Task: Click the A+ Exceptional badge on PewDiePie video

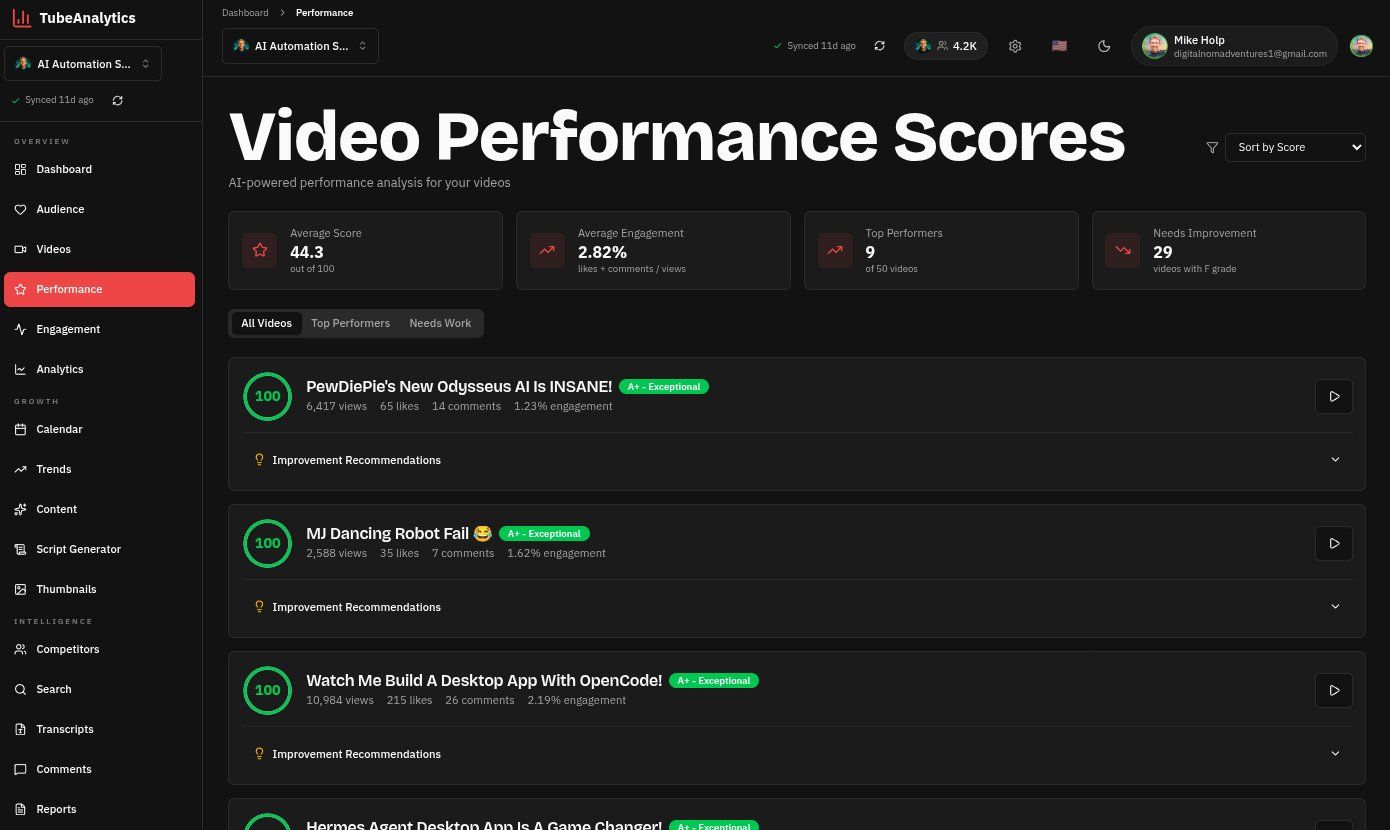Action: point(664,386)
